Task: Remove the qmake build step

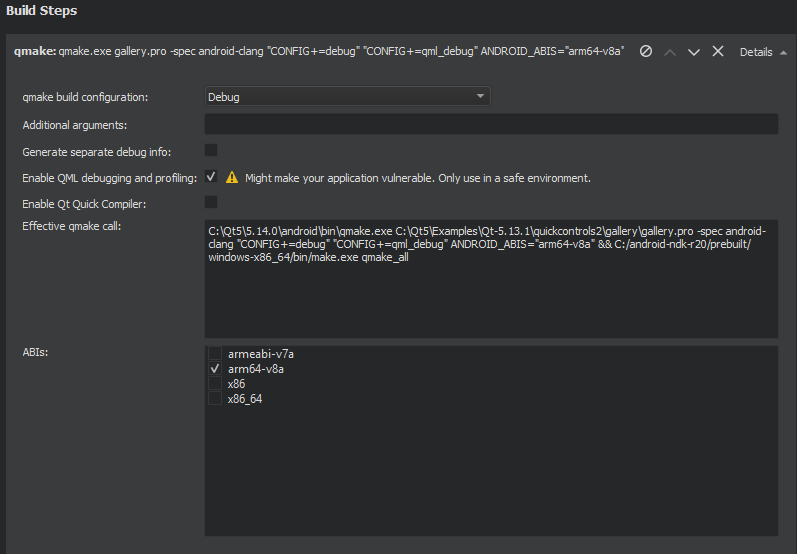Action: [x=718, y=51]
